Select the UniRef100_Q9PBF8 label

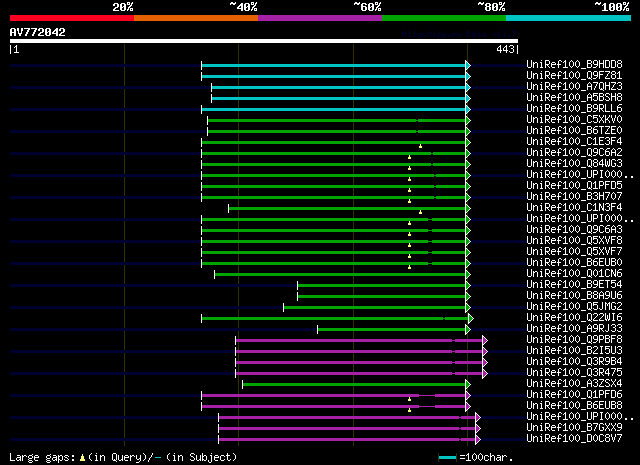click(574, 340)
